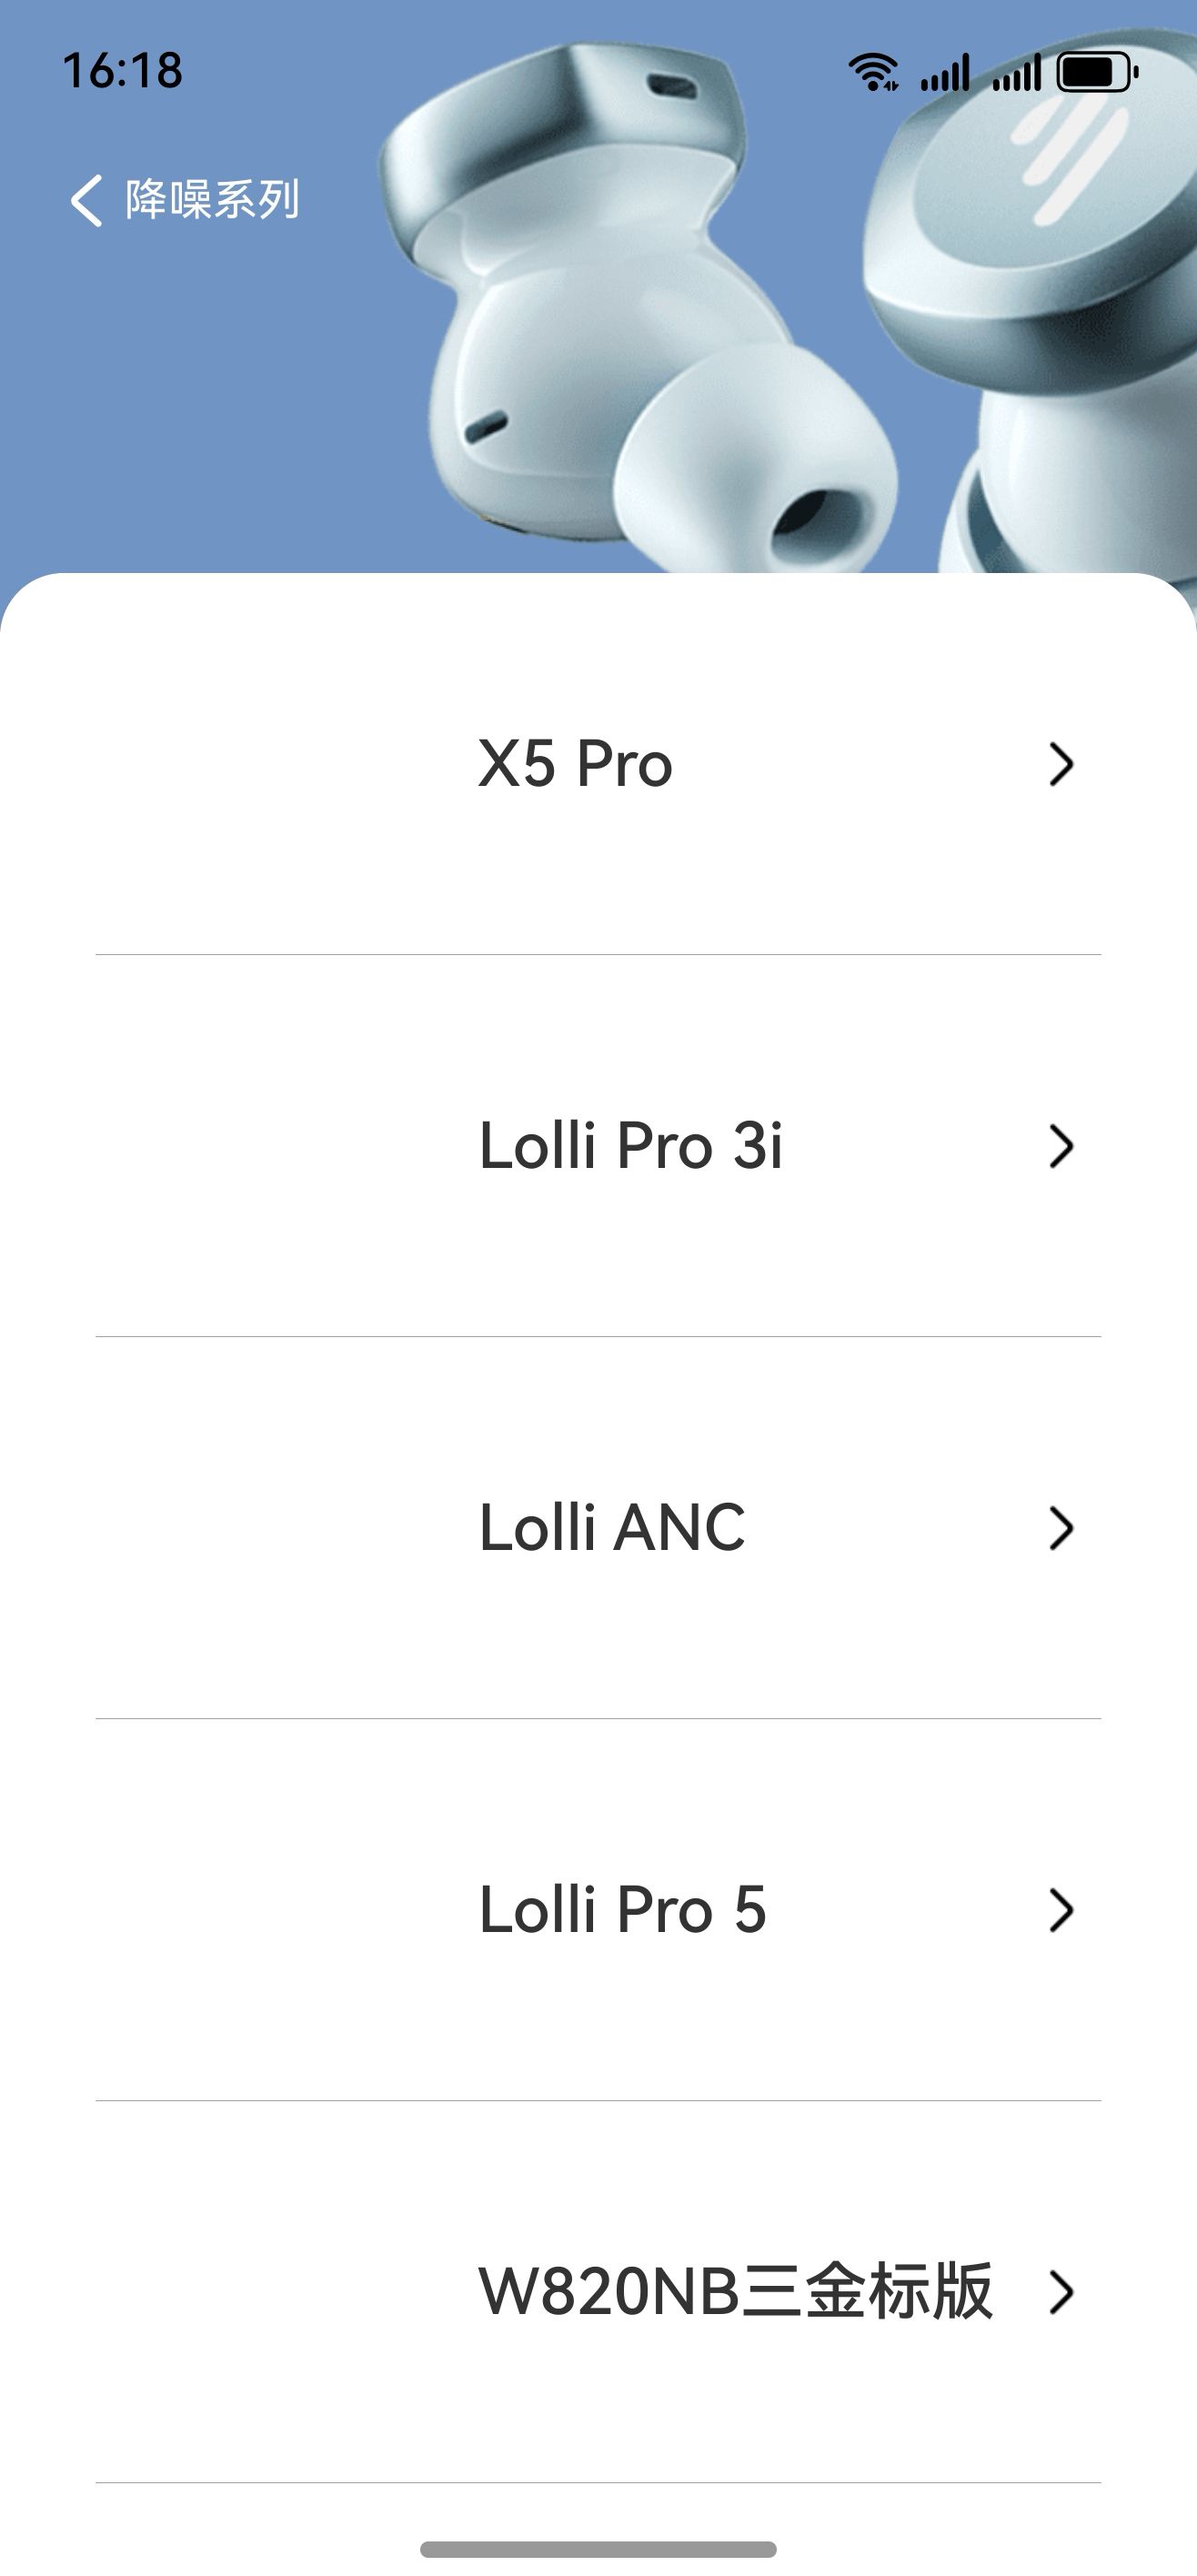This screenshot has width=1197, height=2576.
Task: Tap the back arrow icon
Action: point(87,200)
